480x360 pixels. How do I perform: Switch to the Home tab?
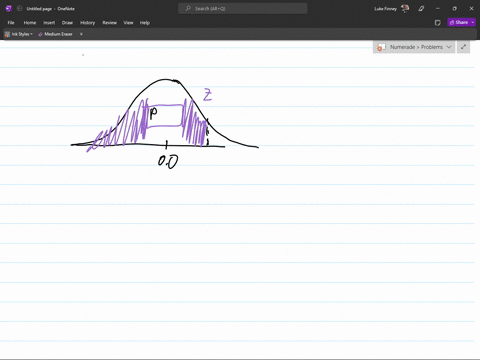30,23
